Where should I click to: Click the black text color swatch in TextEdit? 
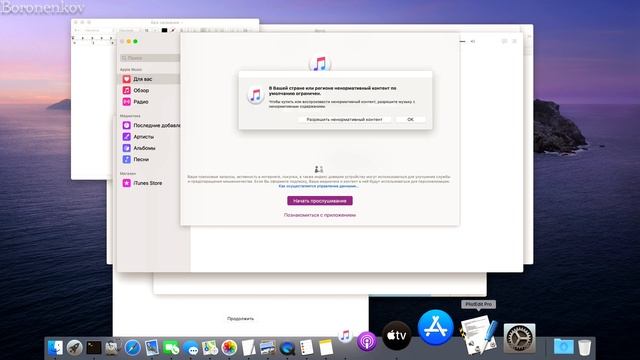tap(164, 30)
